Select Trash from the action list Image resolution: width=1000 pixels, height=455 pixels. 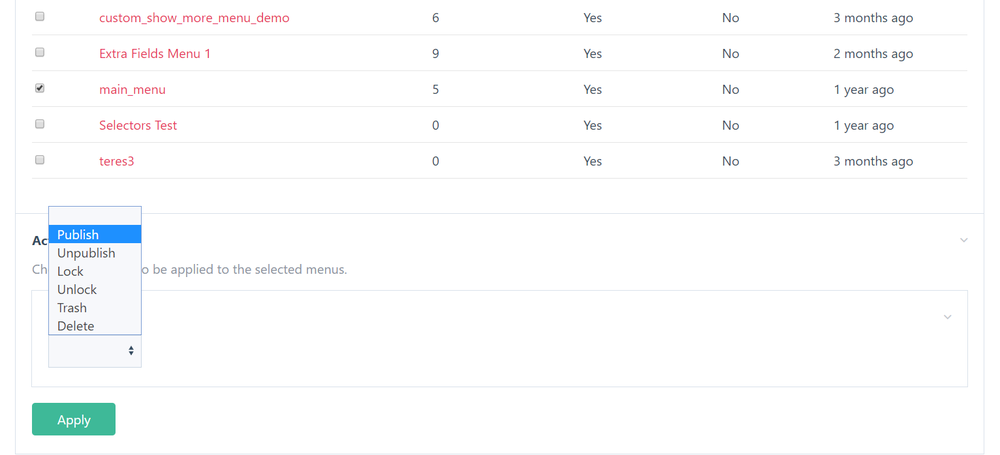(95, 308)
